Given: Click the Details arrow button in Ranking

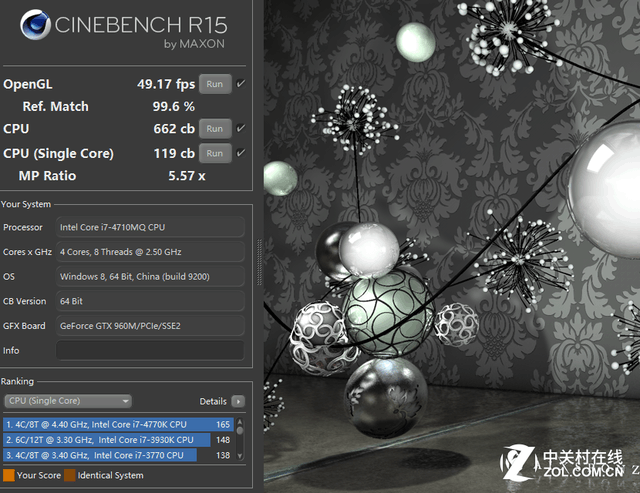Looking at the screenshot, I should tap(238, 401).
